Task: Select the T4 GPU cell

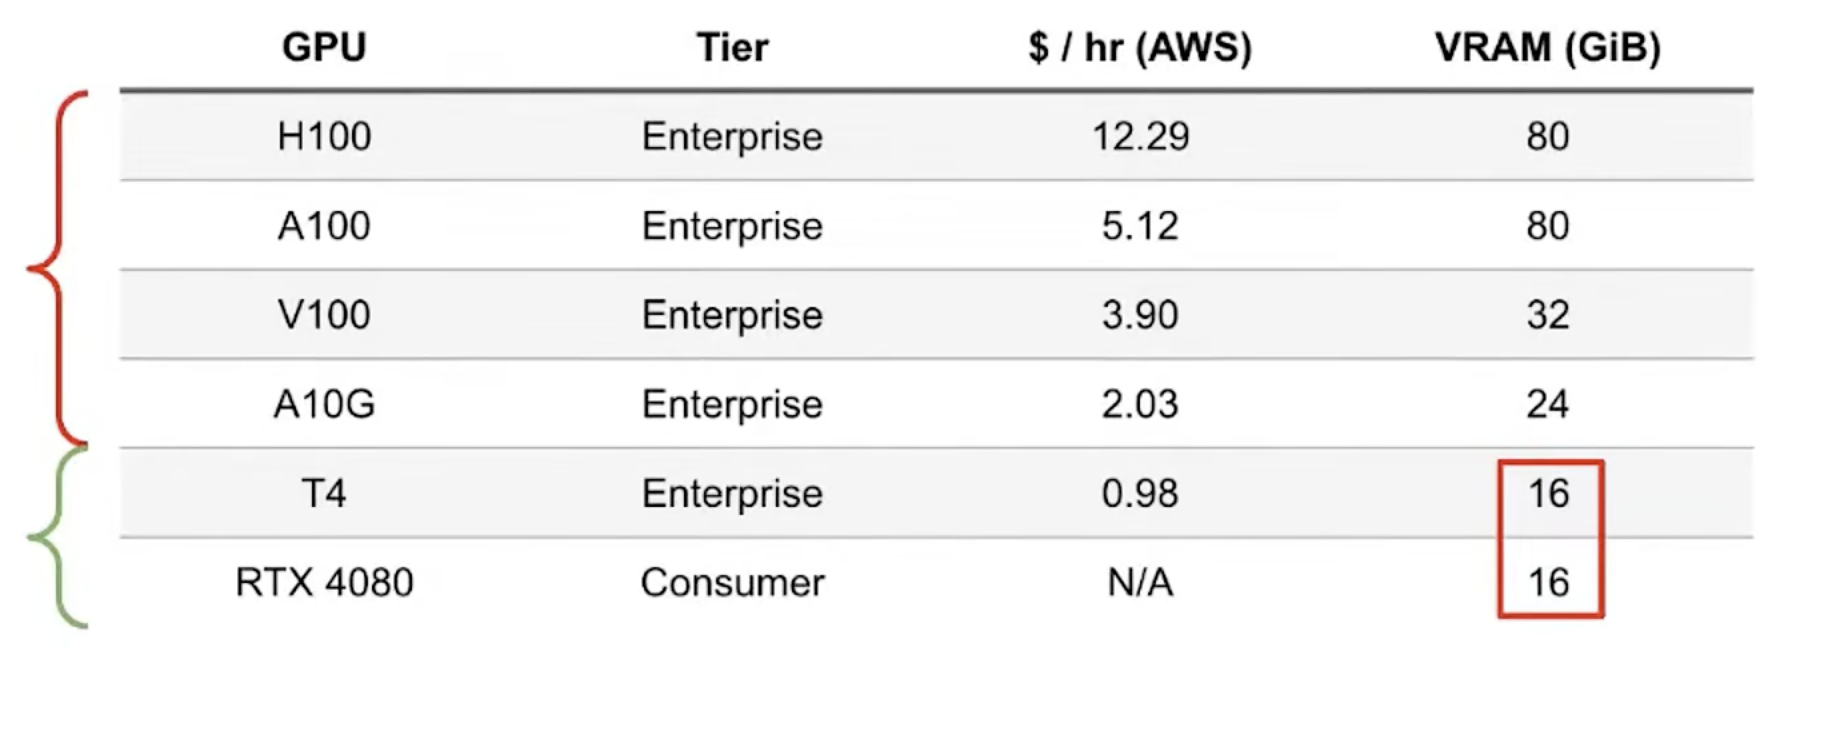Action: (324, 493)
